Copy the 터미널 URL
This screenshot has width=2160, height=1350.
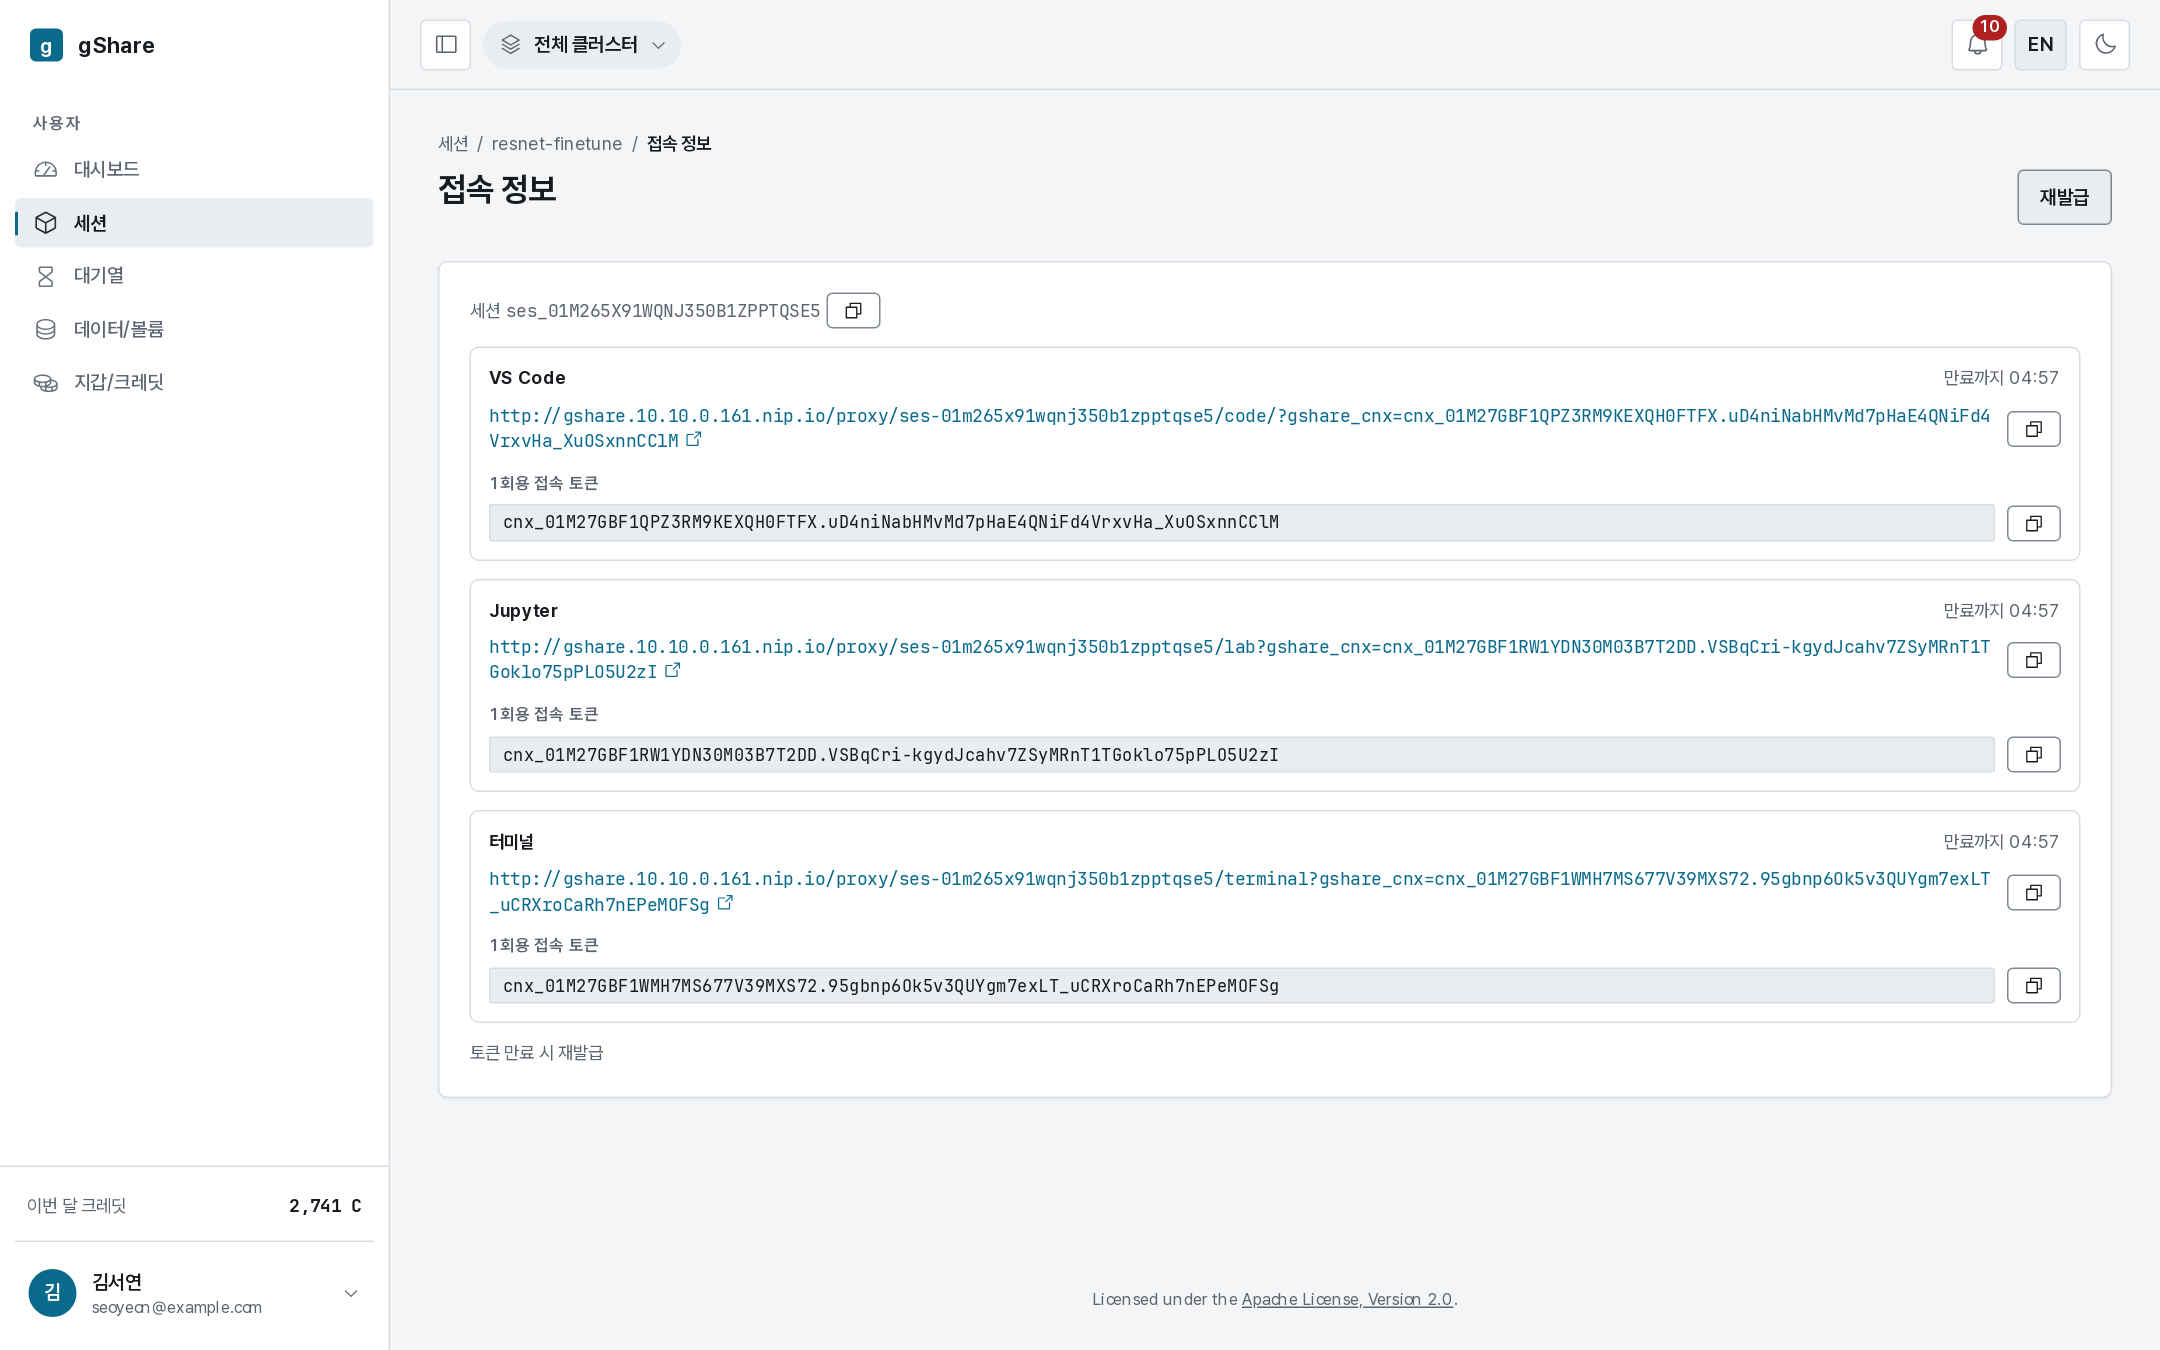tap(2033, 892)
